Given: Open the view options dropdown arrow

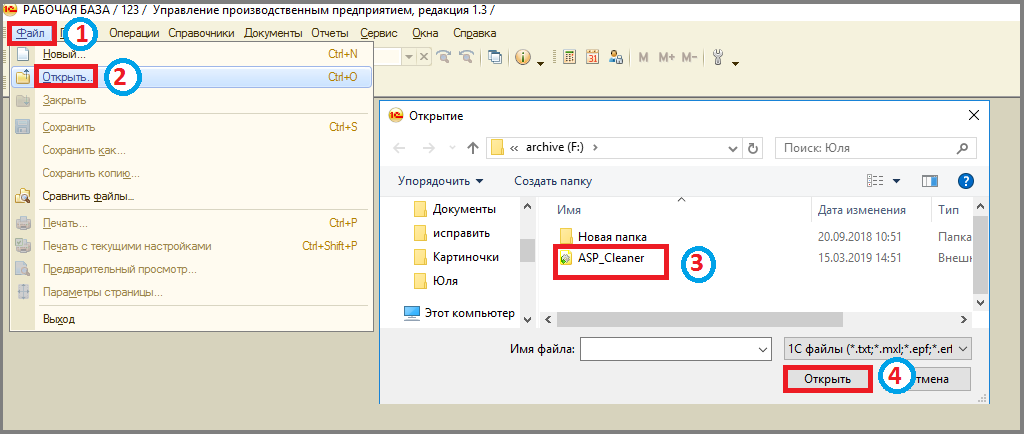Looking at the screenshot, I should point(897,181).
